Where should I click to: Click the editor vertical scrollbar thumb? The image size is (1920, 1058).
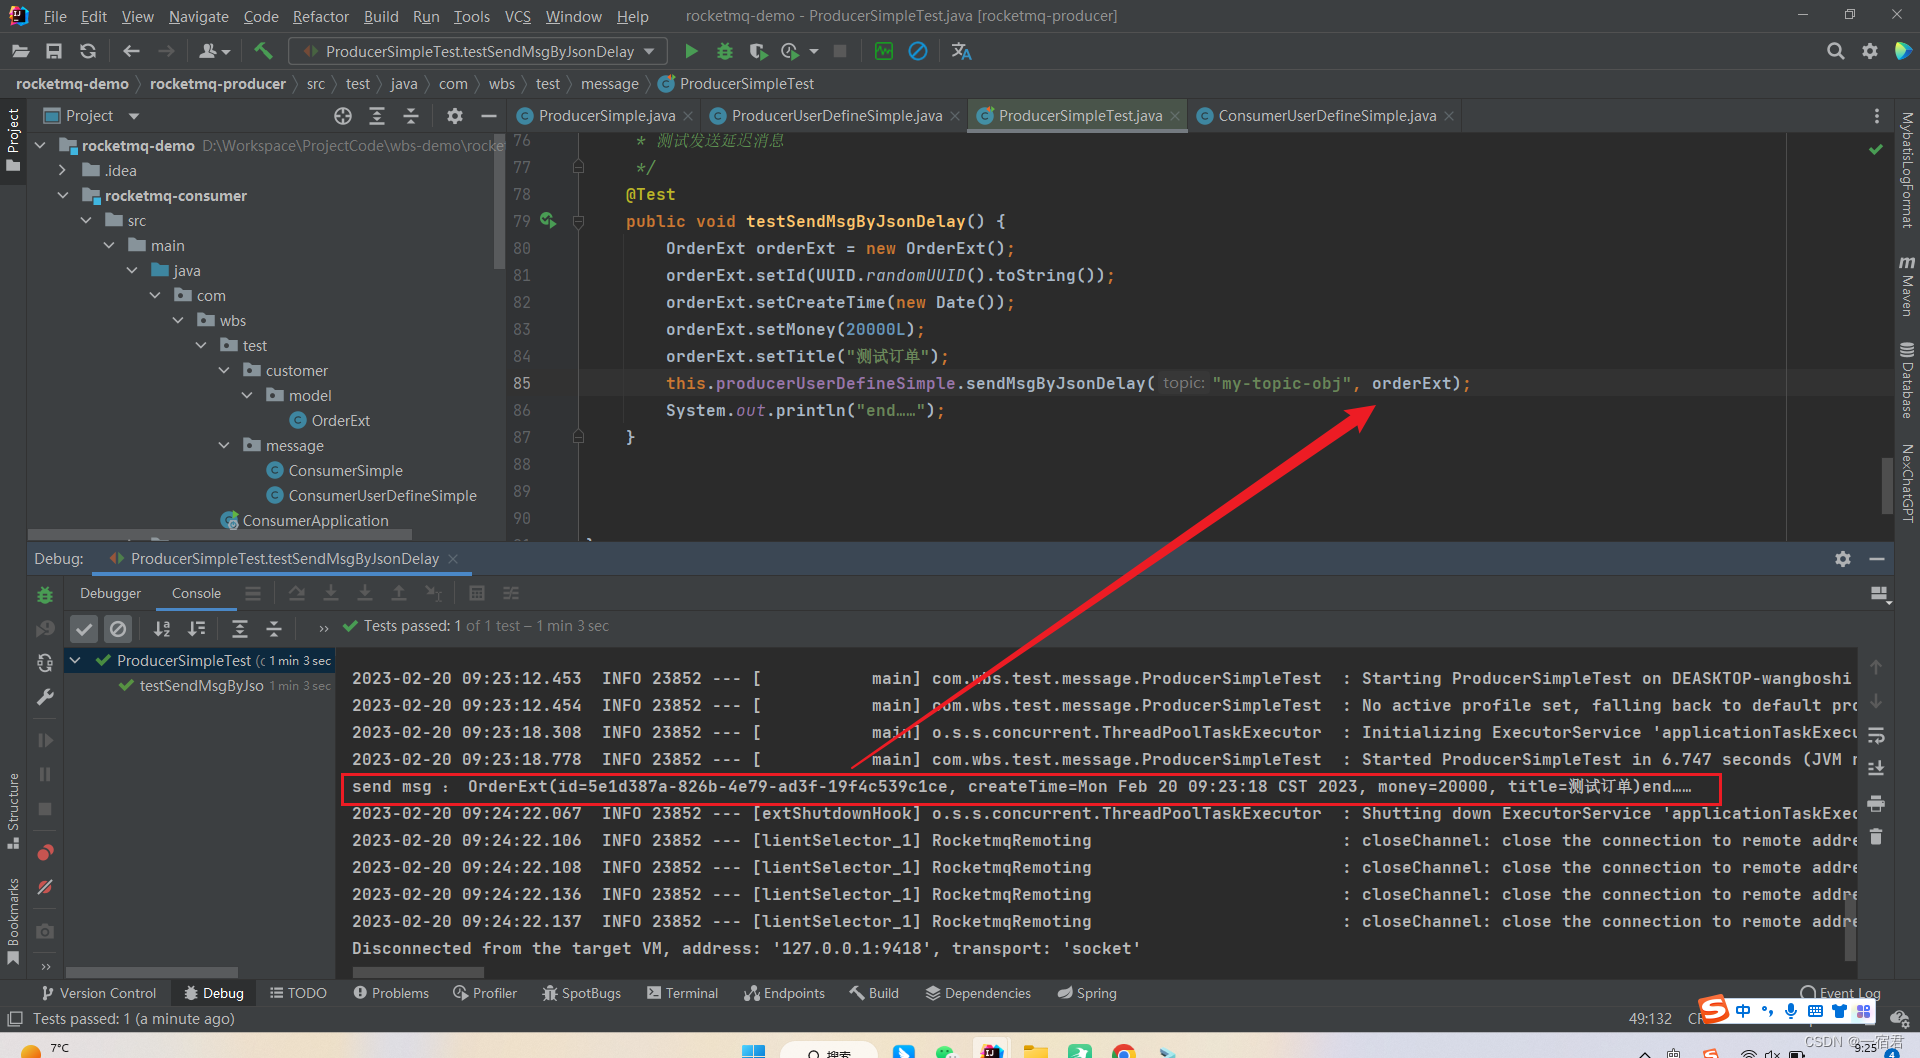1886,484
